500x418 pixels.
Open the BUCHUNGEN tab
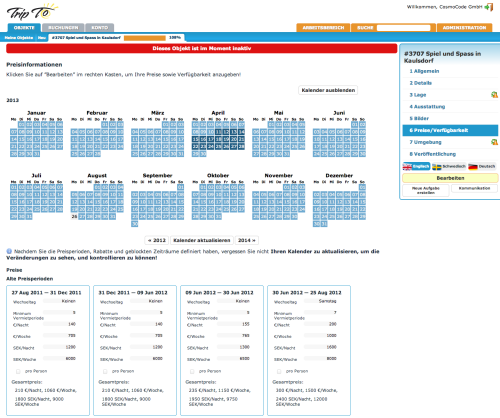63,28
